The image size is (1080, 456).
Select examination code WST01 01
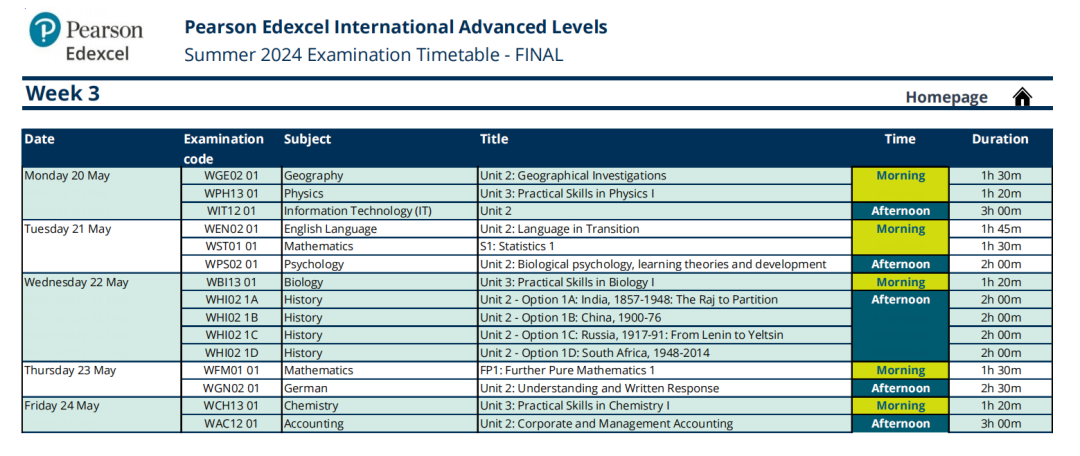coord(231,247)
